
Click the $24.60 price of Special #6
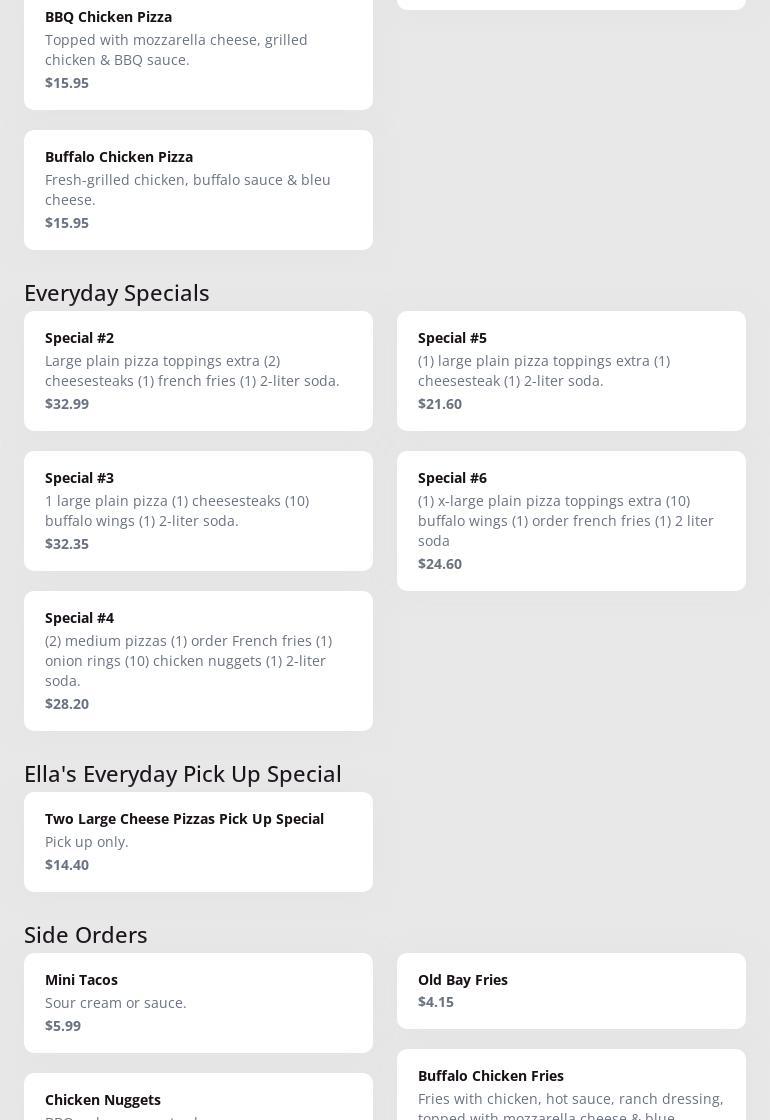[x=440, y=564]
